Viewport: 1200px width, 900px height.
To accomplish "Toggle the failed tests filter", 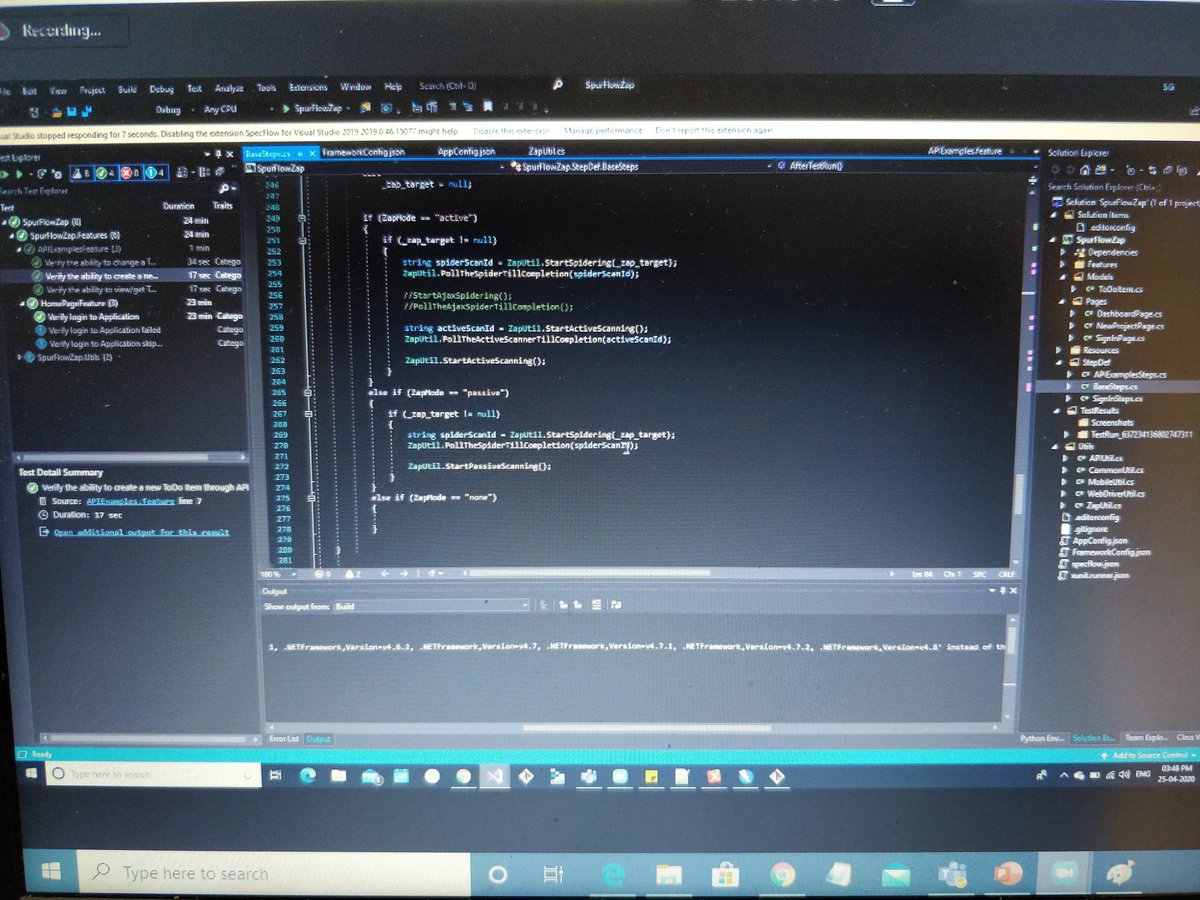I will tap(132, 174).
